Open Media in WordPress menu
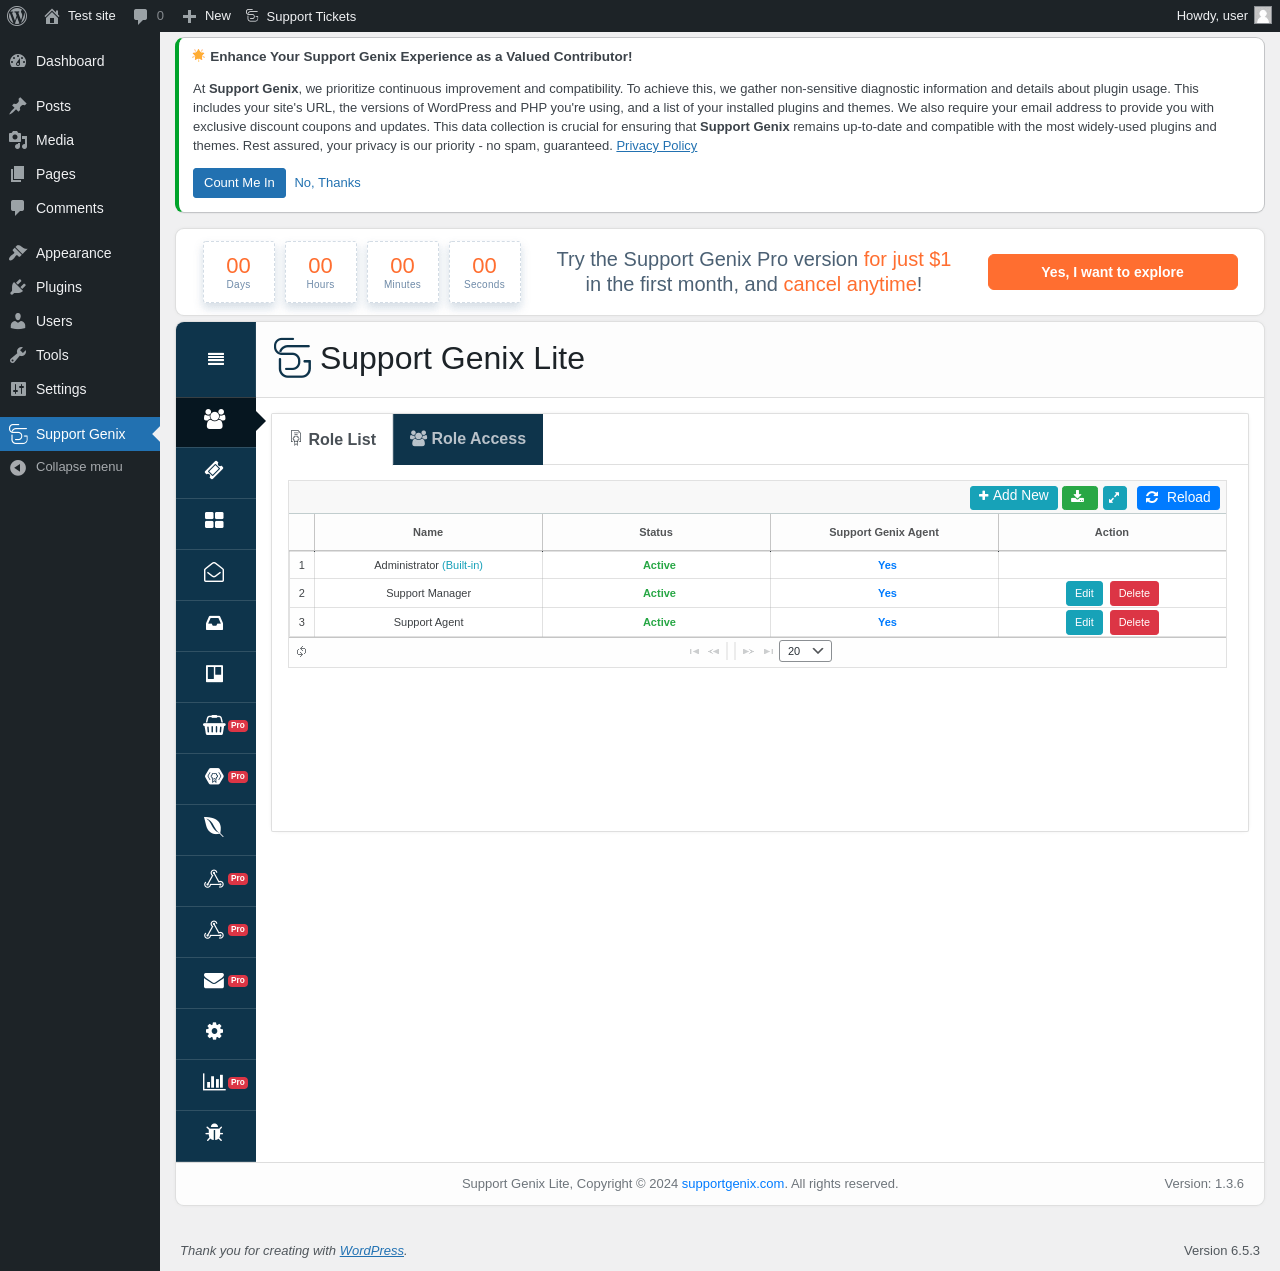 coord(80,140)
